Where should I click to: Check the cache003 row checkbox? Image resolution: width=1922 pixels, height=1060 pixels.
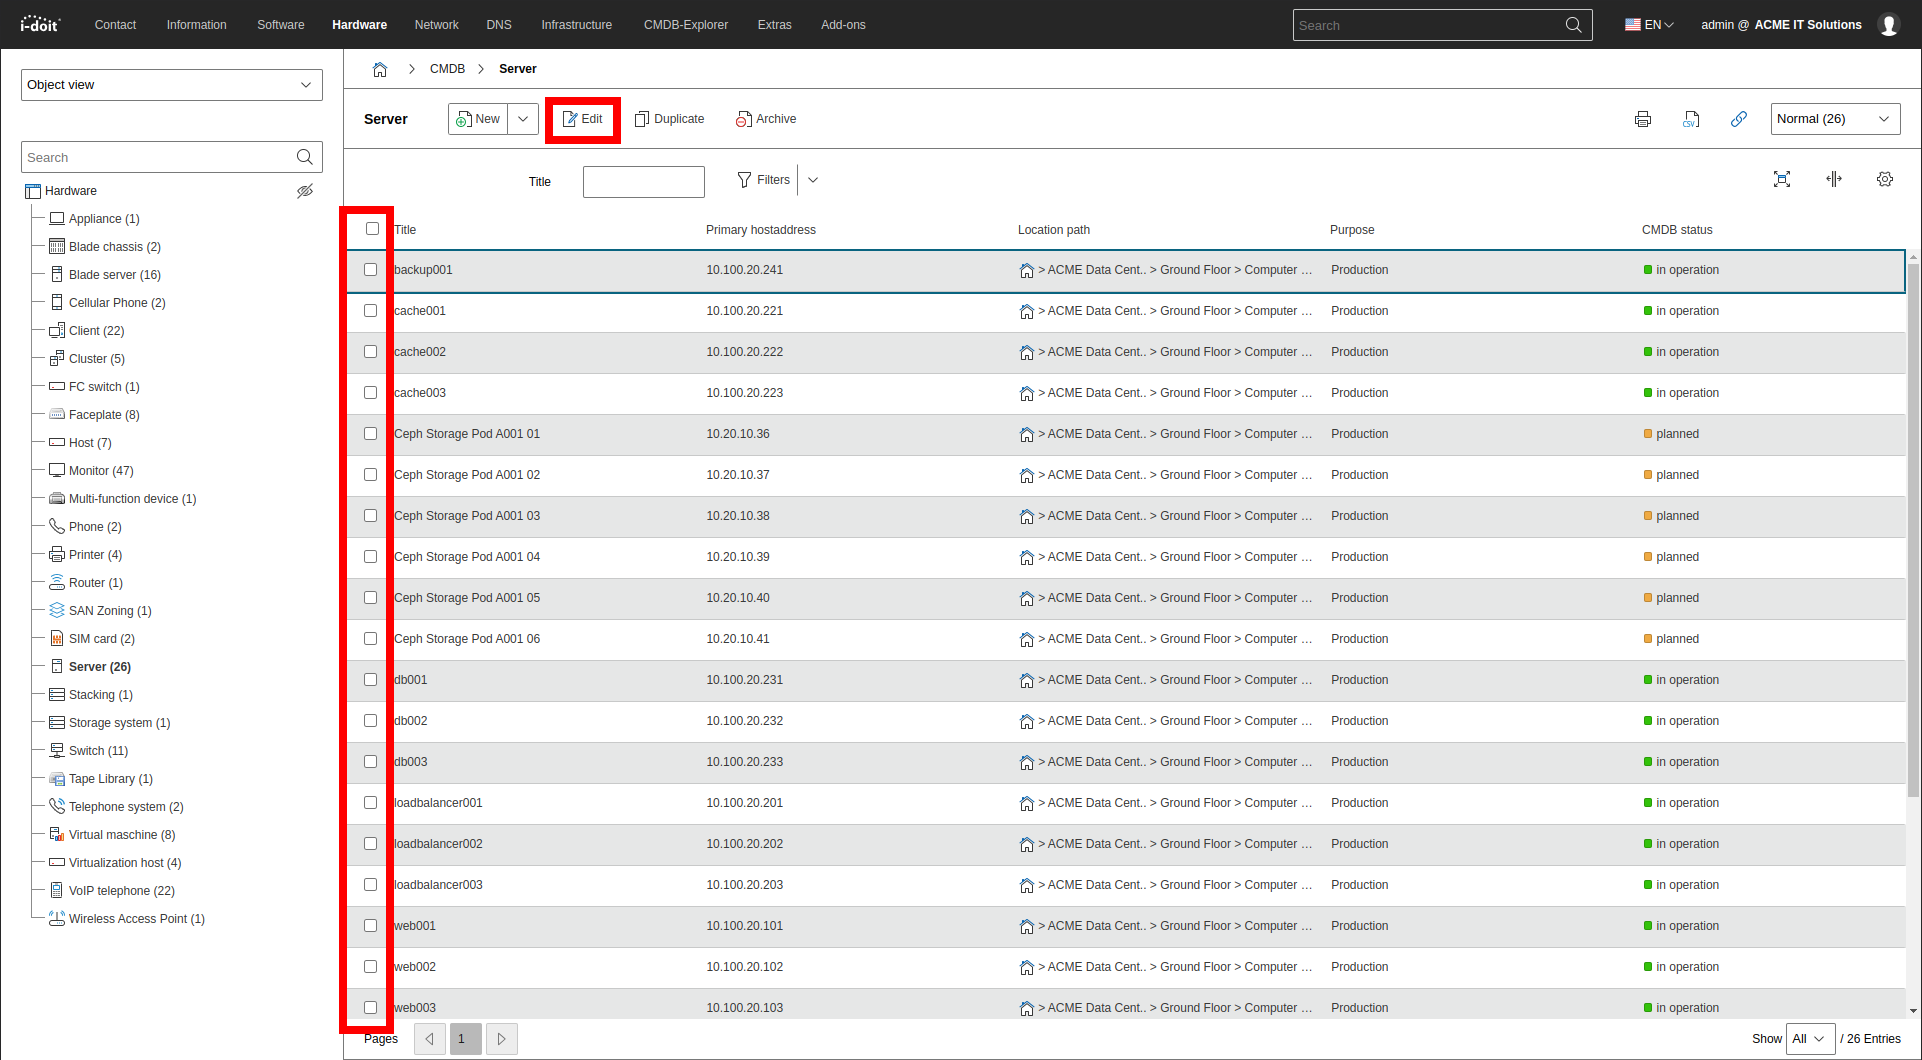[x=371, y=393]
